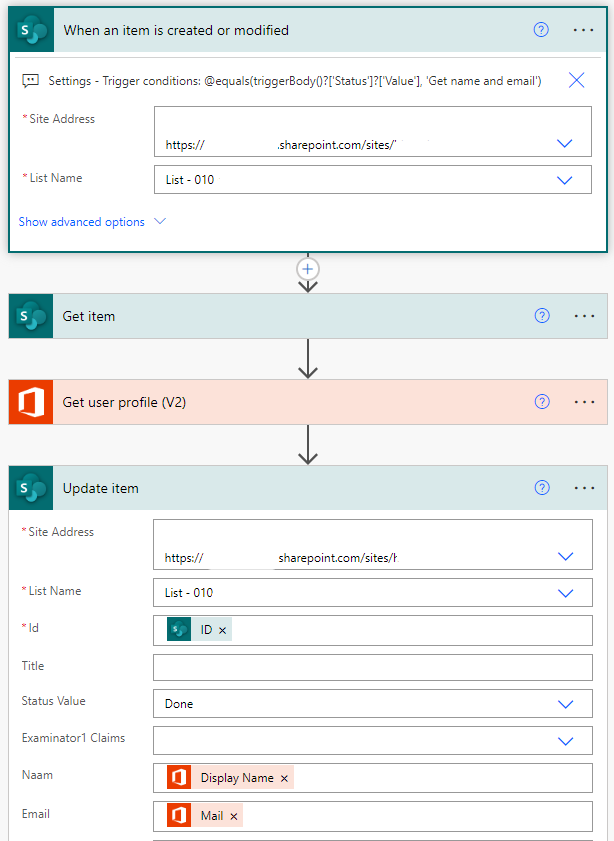Open Get item ellipsis menu

[x=584, y=316]
